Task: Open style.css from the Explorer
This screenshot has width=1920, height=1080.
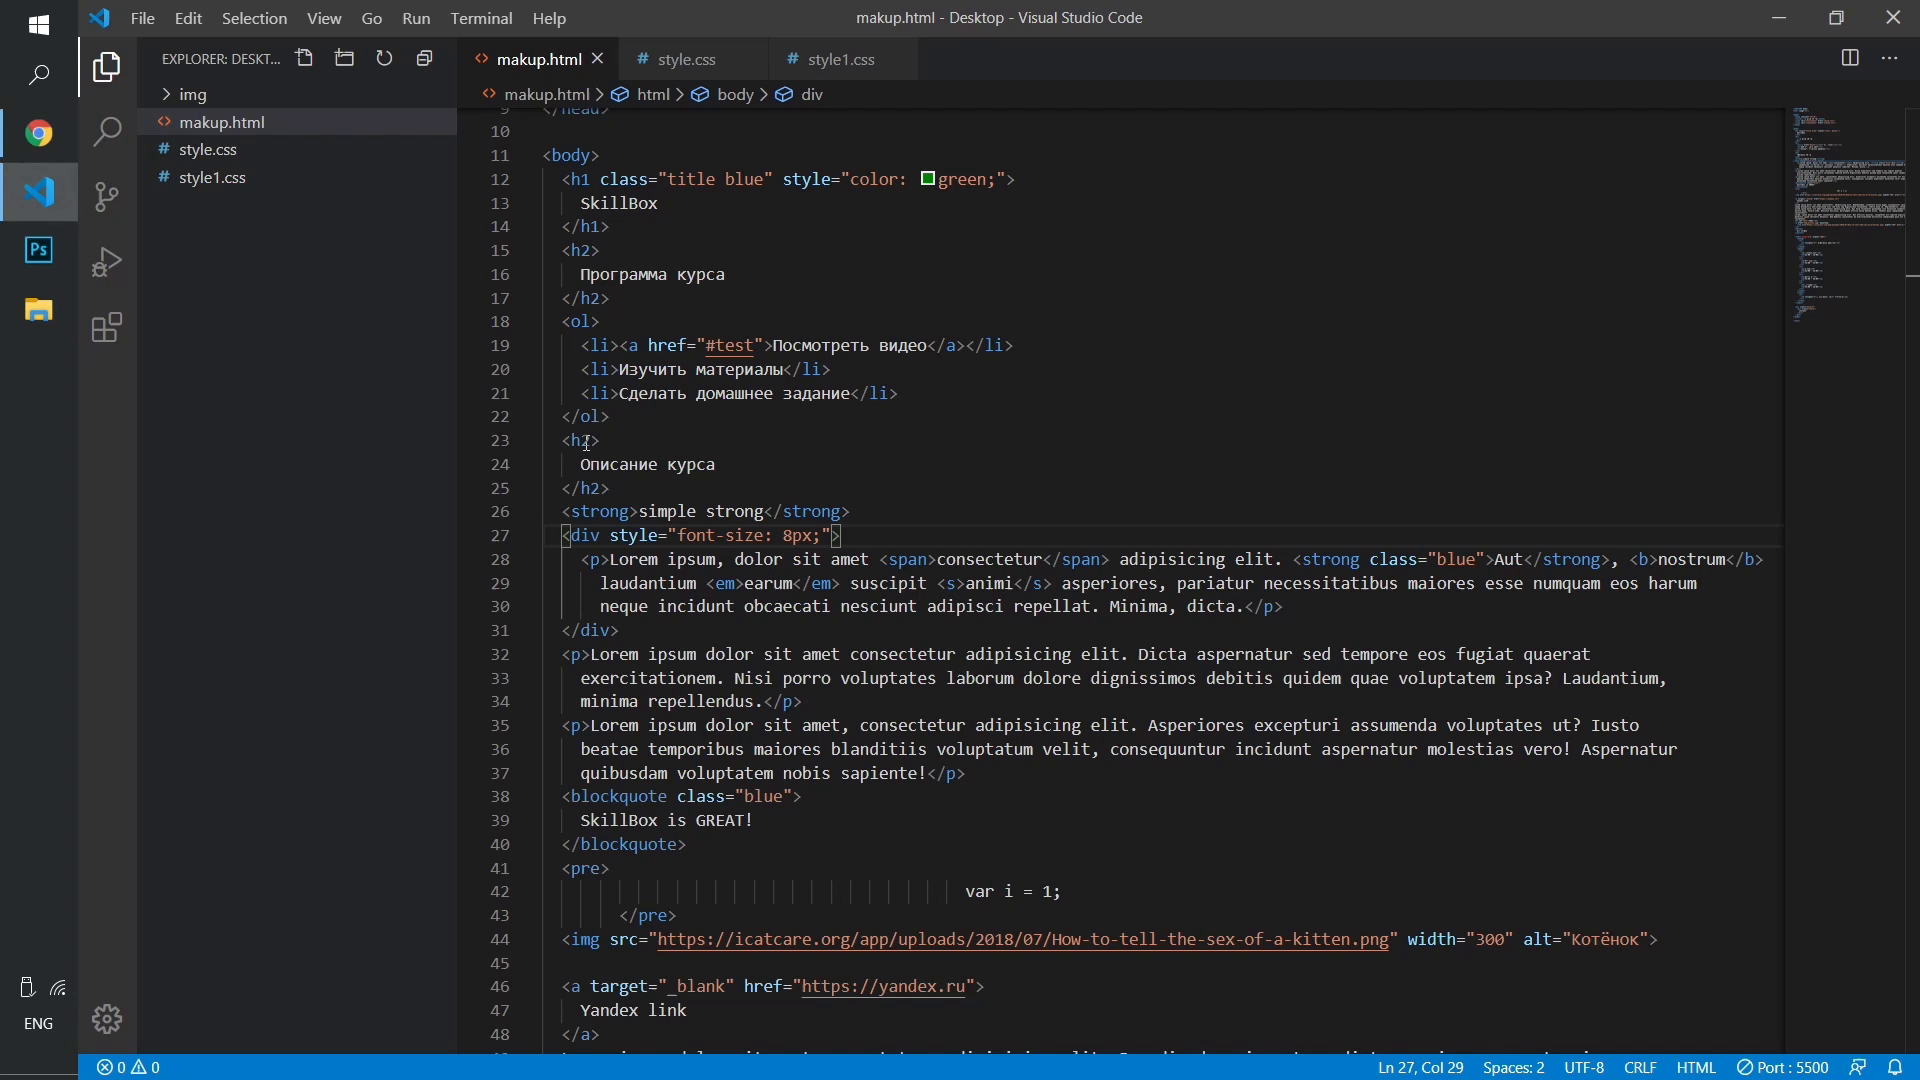Action: 208,150
